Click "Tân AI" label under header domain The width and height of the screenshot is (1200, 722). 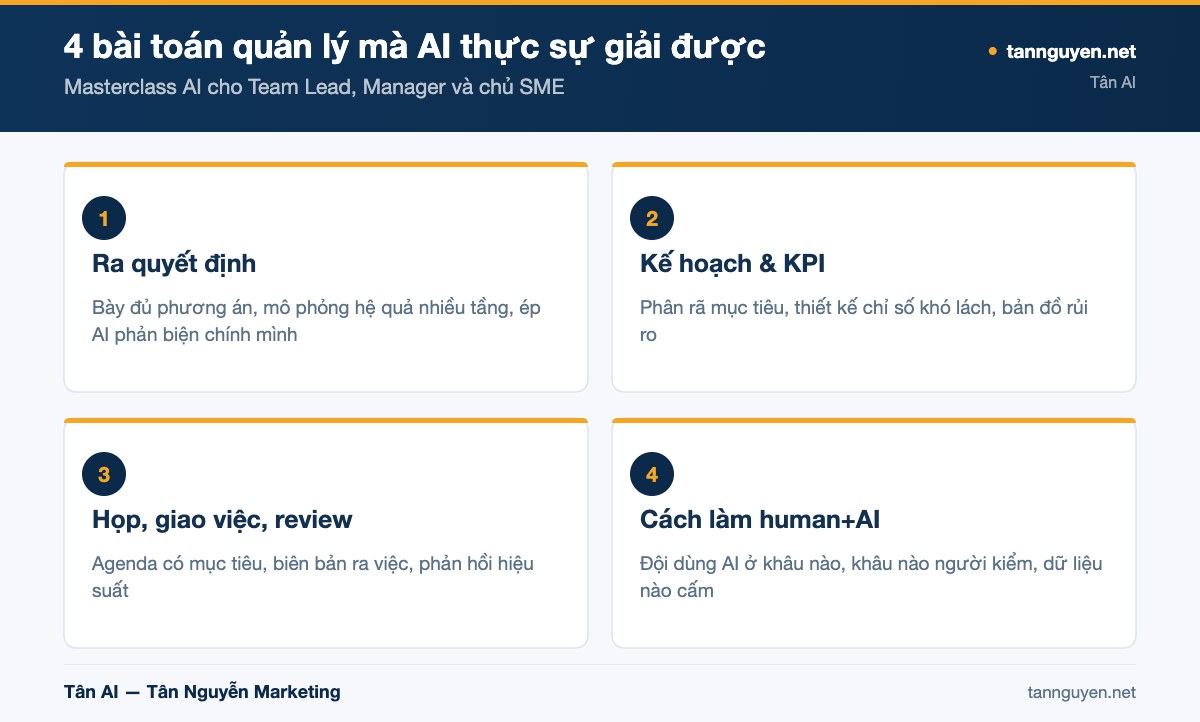(x=1113, y=82)
